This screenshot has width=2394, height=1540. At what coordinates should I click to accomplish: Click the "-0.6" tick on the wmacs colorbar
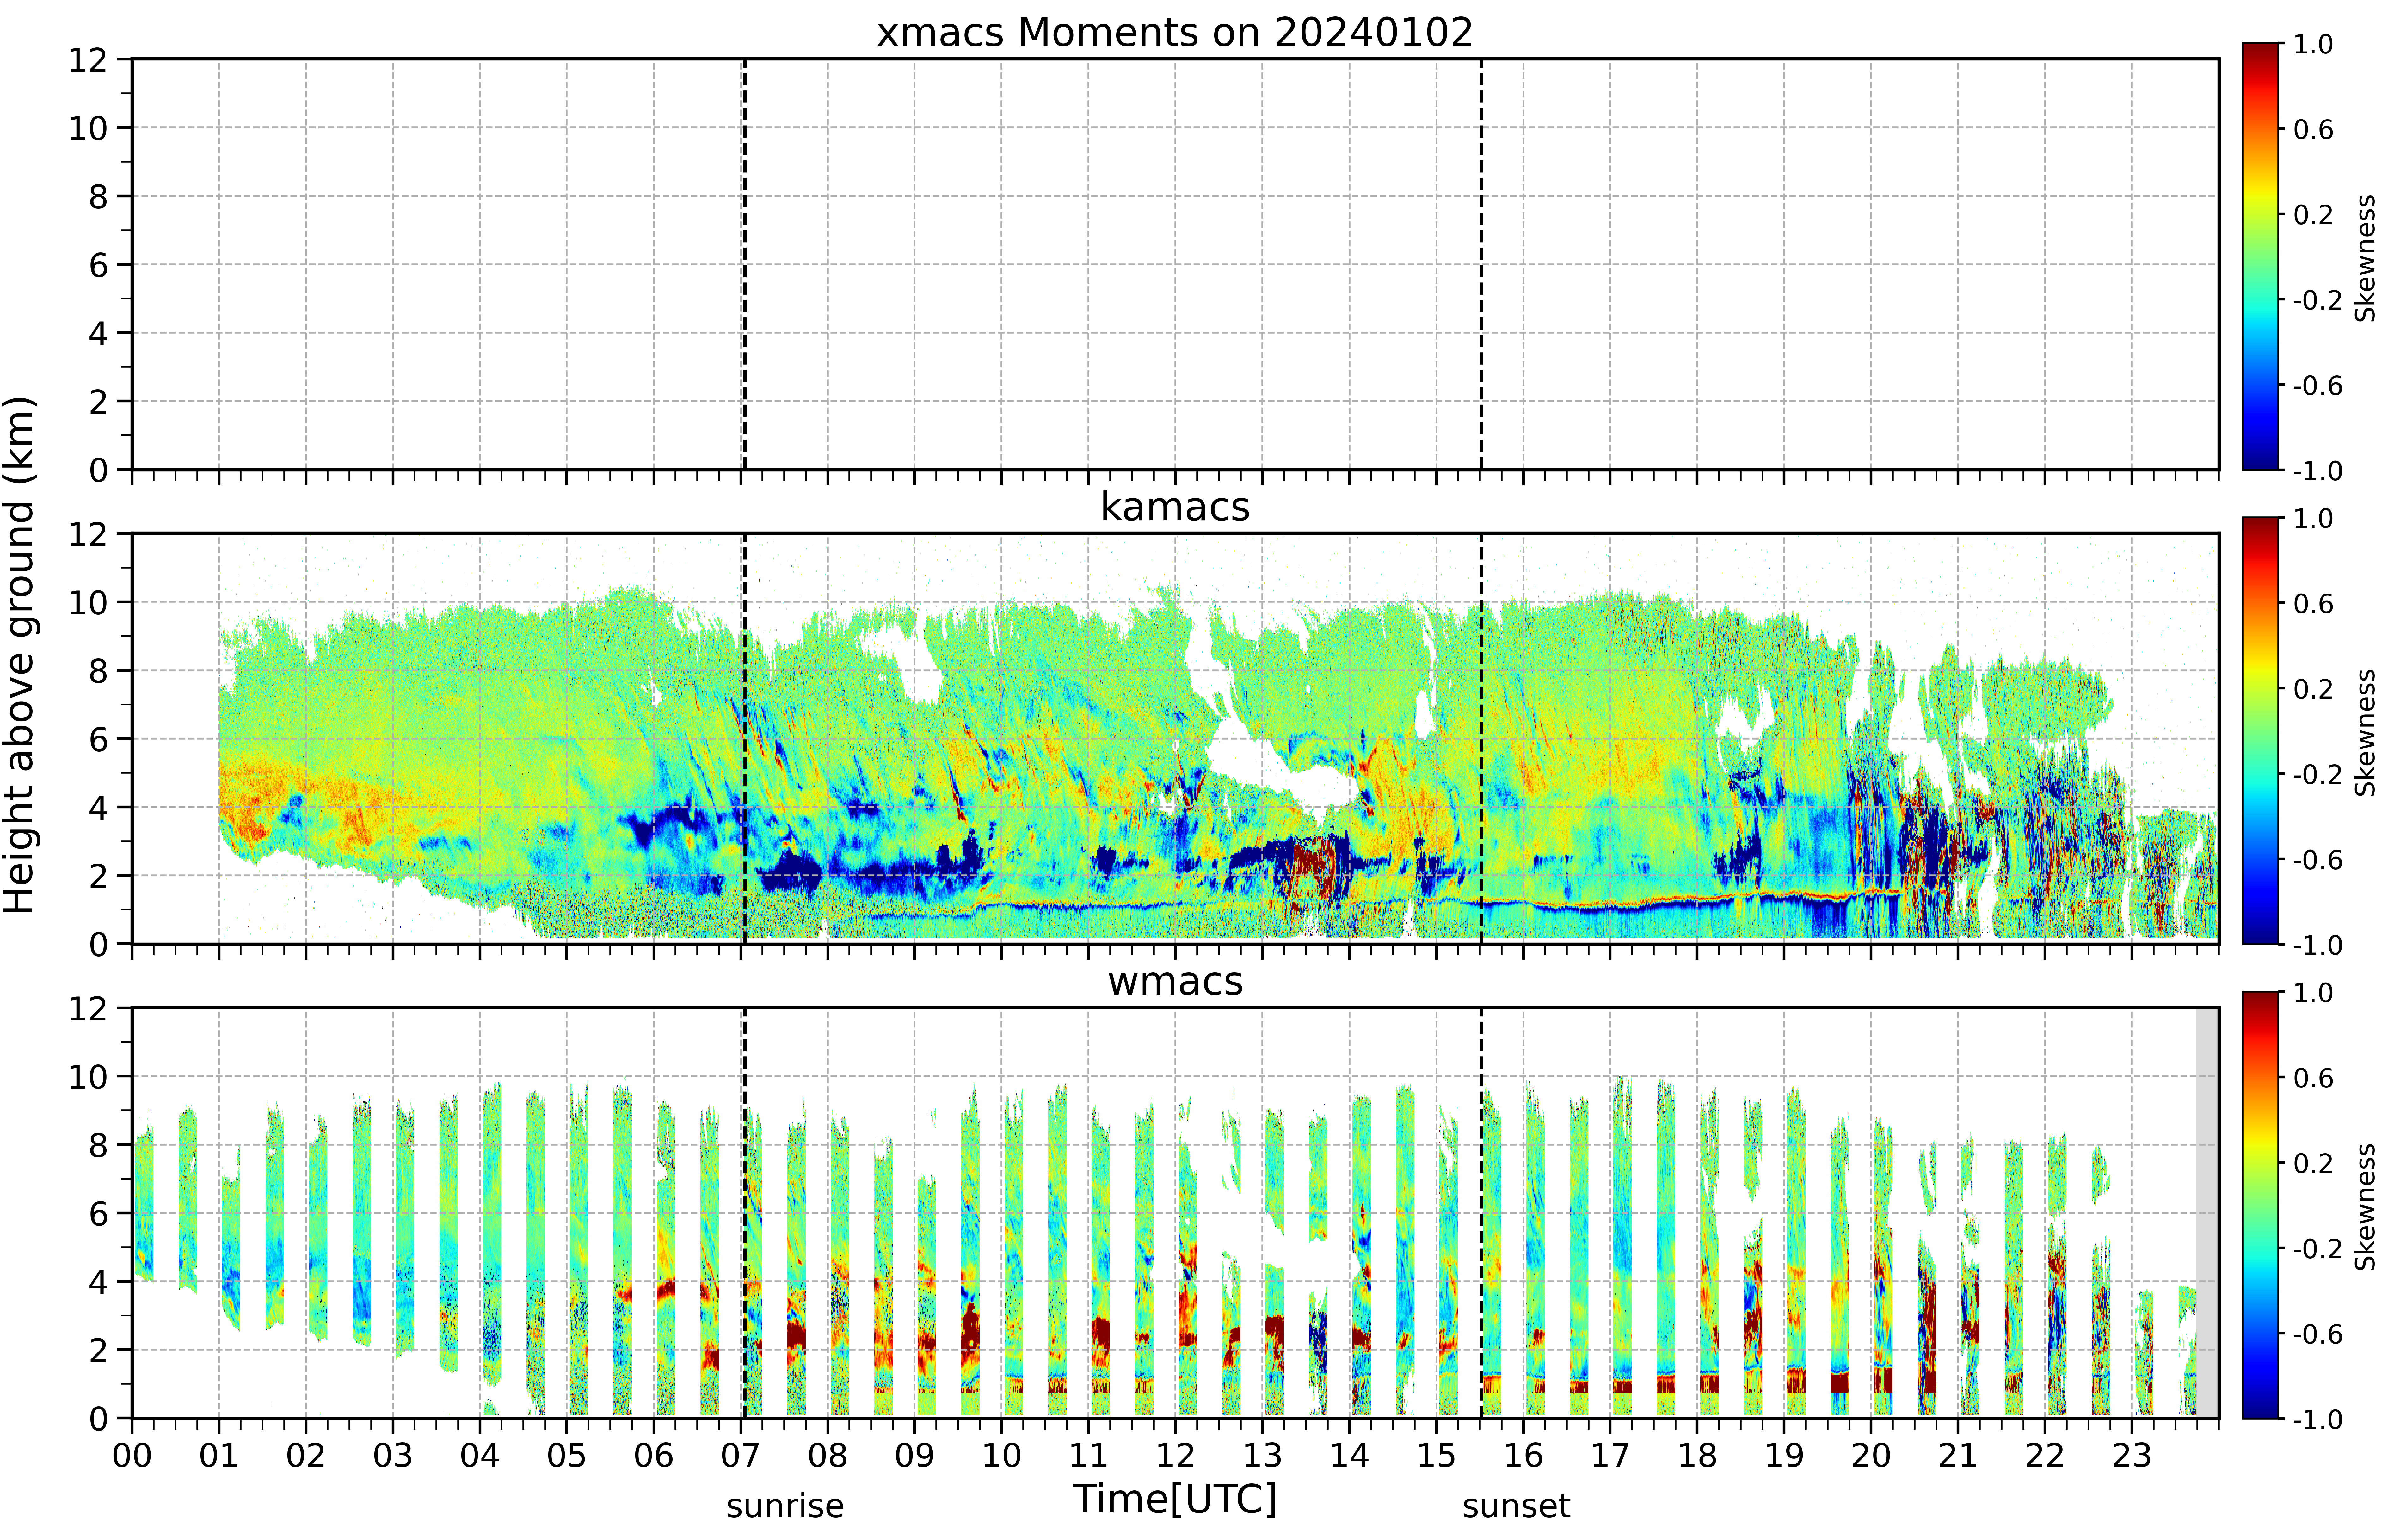tap(2318, 1334)
